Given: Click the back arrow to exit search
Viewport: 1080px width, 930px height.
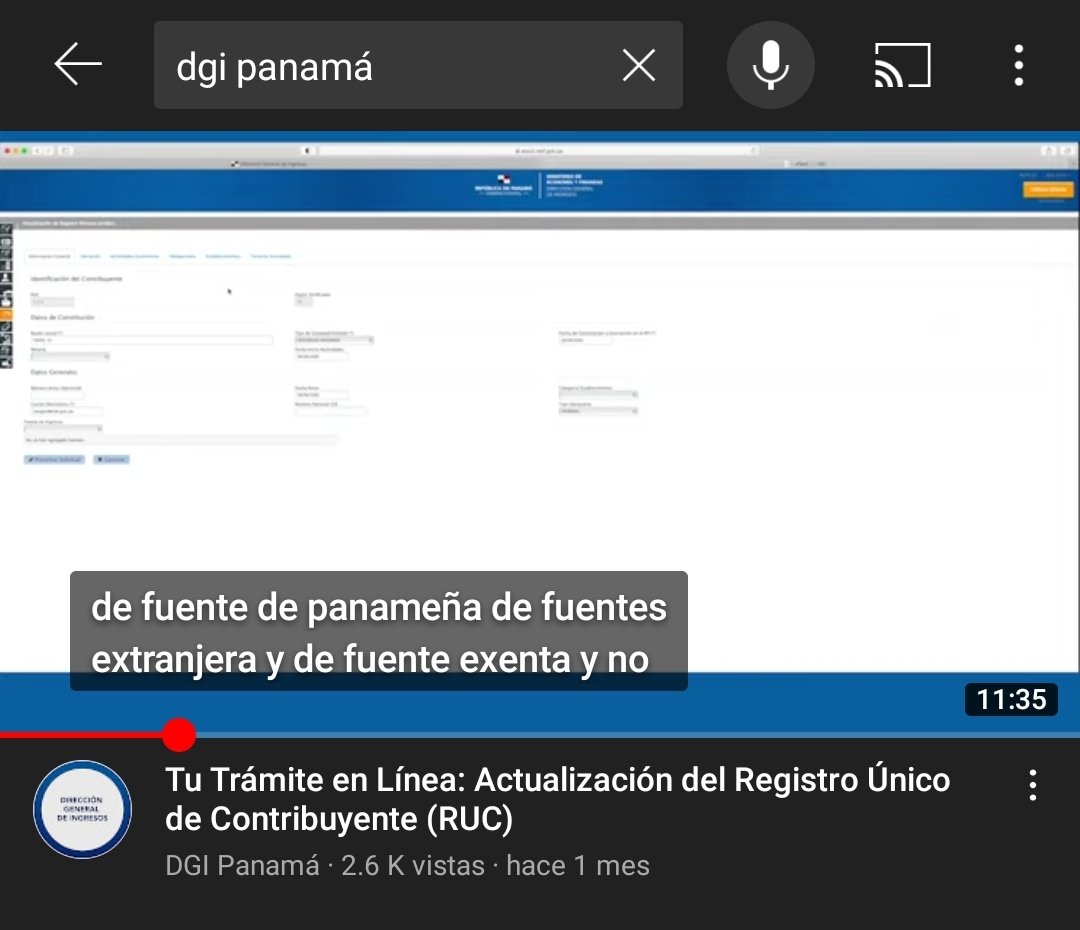Looking at the screenshot, I should (78, 64).
